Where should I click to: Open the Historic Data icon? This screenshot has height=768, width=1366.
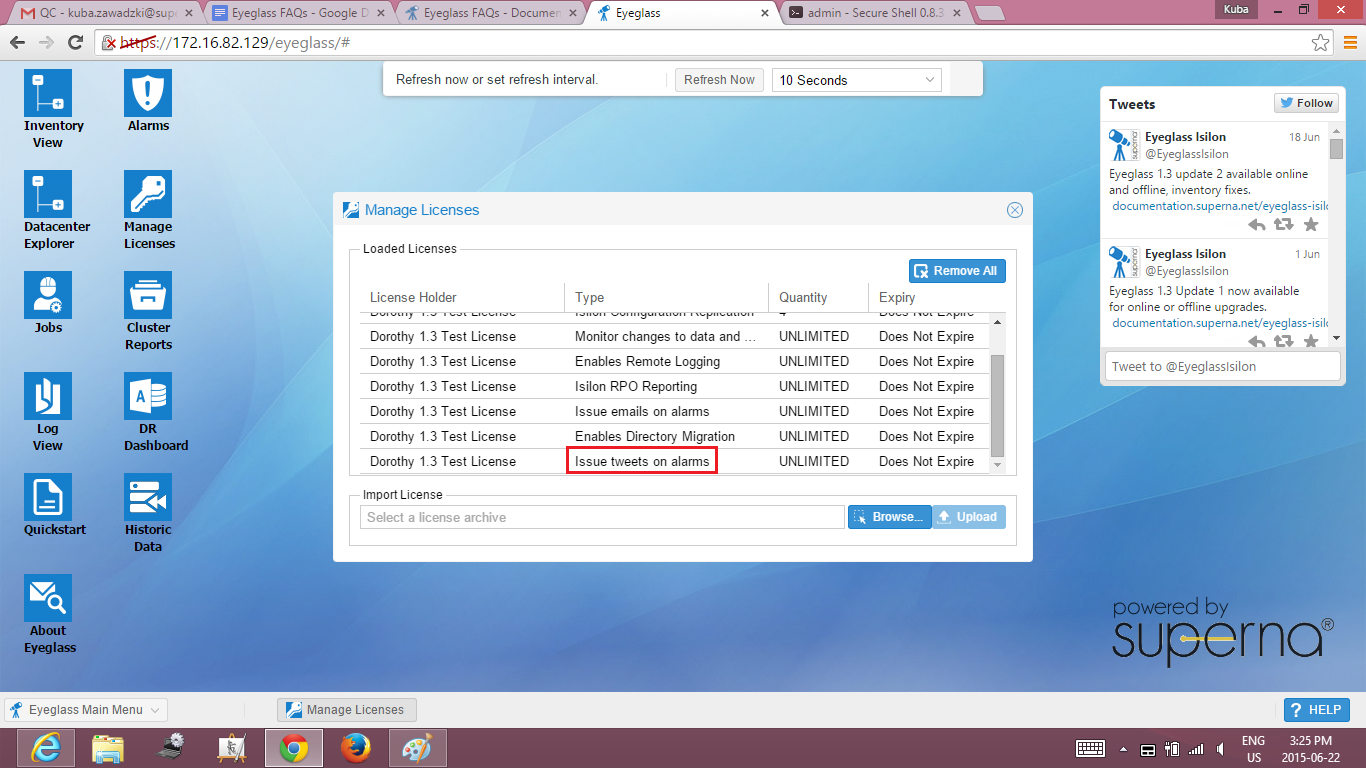click(x=148, y=497)
